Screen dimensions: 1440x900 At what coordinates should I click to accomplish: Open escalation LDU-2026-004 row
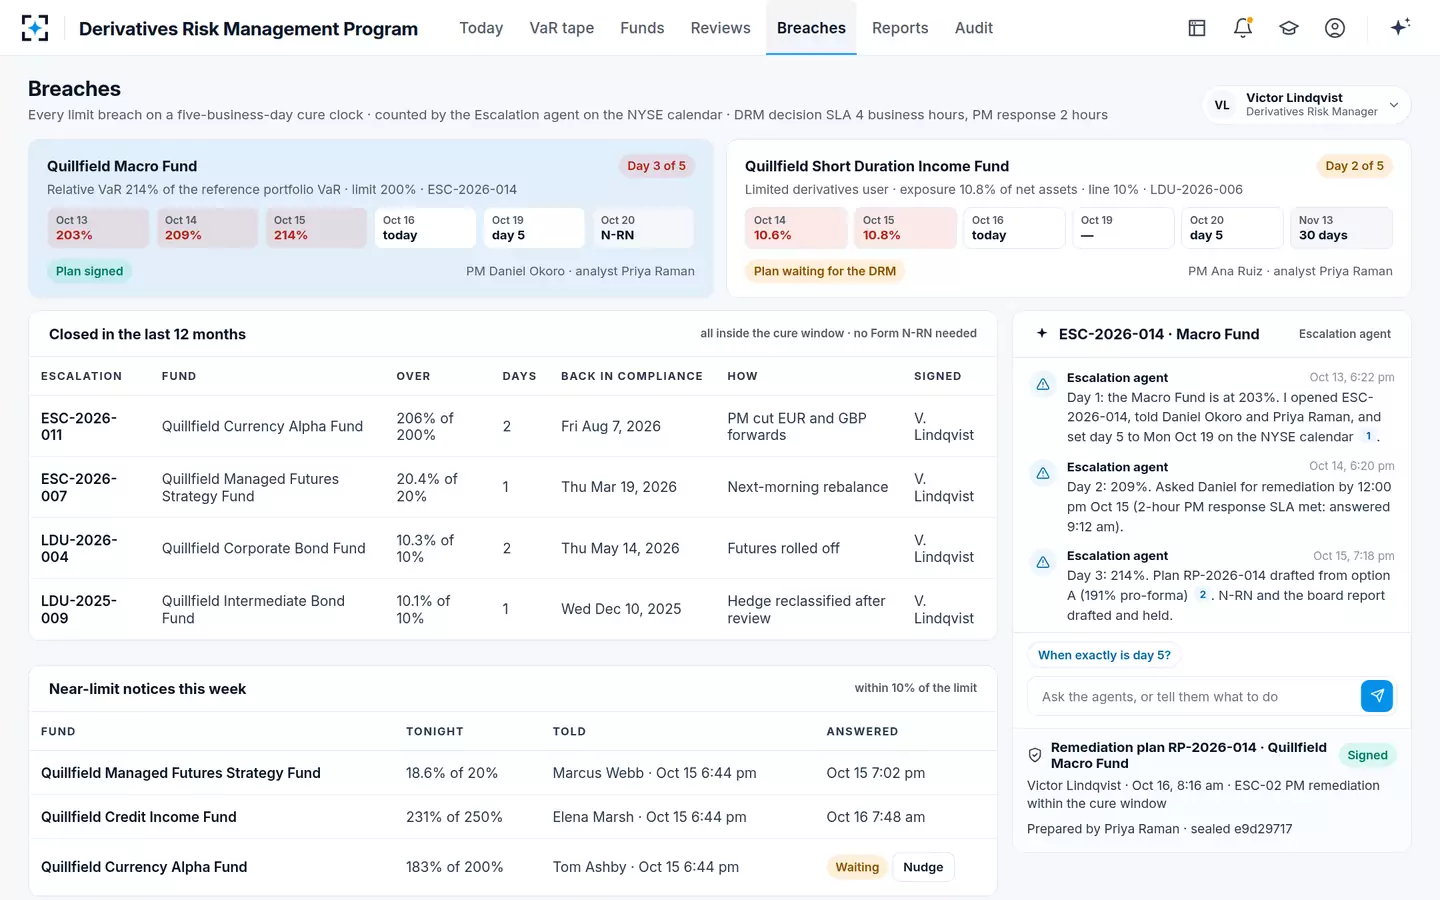click(x=512, y=548)
